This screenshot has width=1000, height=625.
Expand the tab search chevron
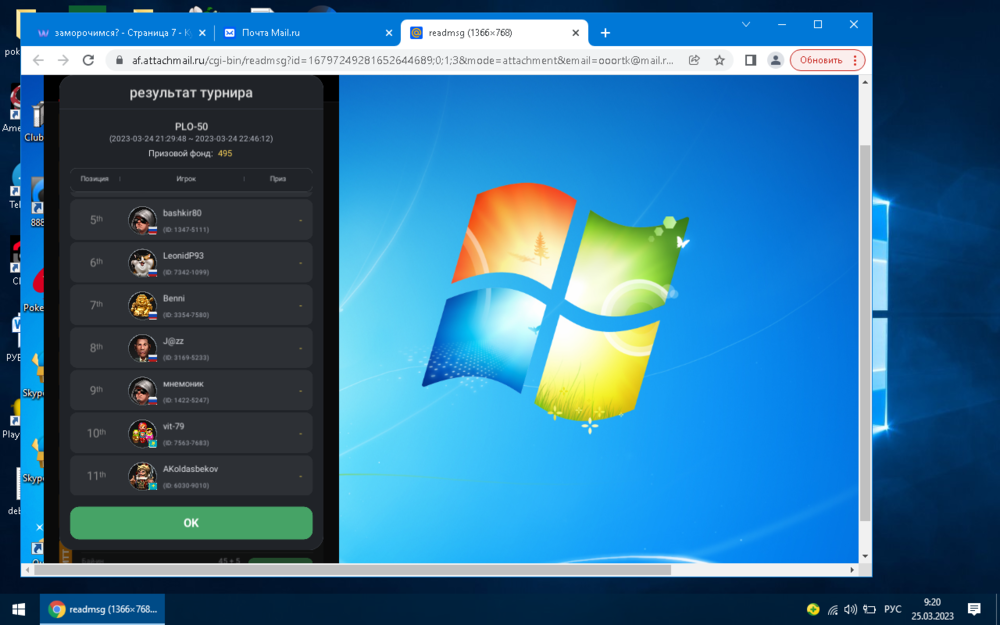[x=746, y=24]
